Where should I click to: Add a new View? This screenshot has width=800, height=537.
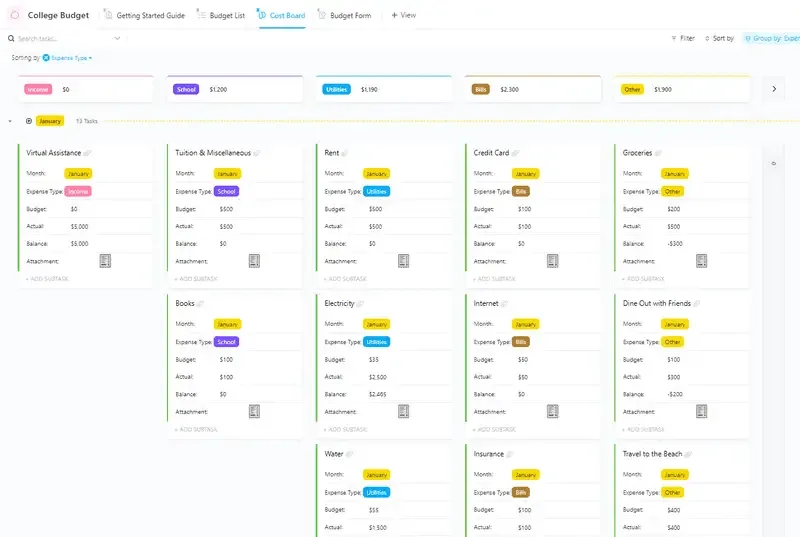tap(404, 15)
